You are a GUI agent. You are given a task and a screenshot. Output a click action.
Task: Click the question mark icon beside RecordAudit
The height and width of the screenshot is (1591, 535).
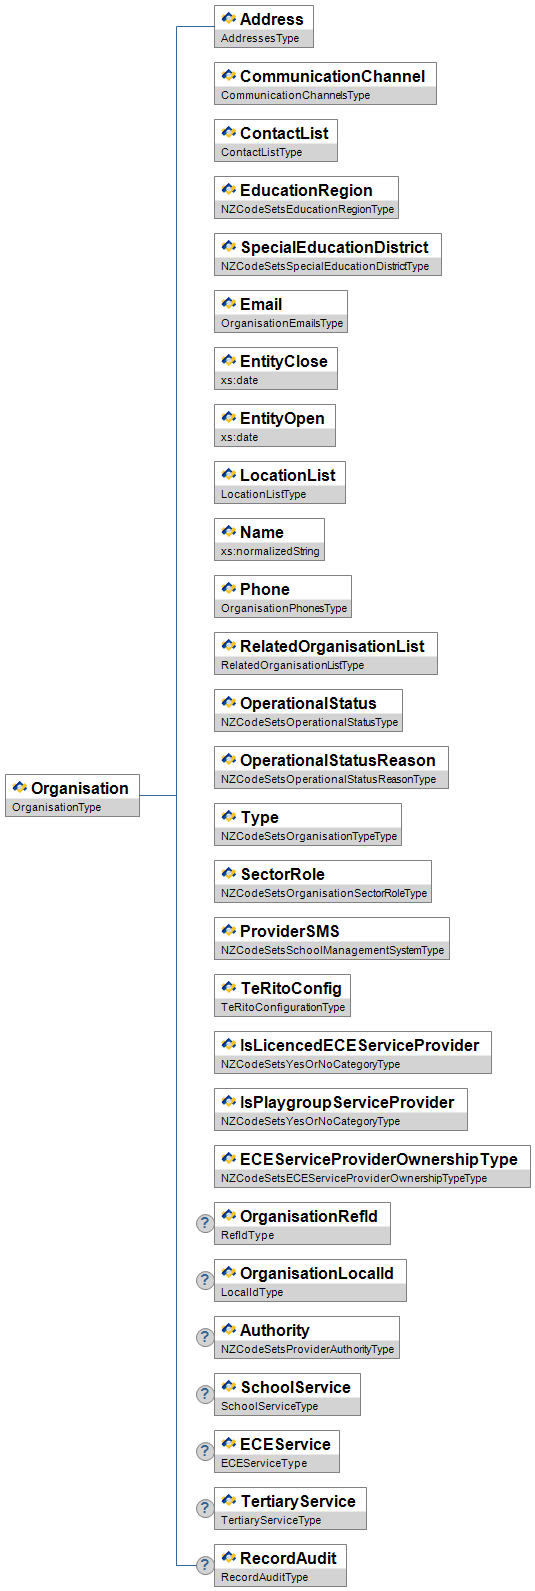pyautogui.click(x=204, y=1565)
